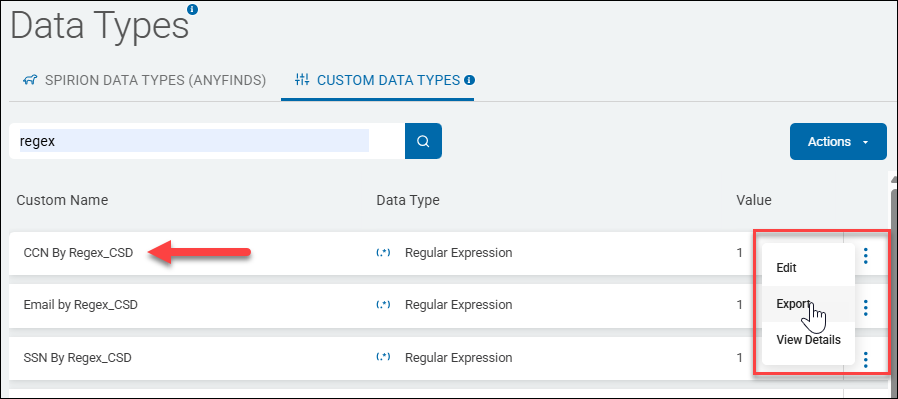Click the search field containing regex
898x399 pixels.
point(207,141)
